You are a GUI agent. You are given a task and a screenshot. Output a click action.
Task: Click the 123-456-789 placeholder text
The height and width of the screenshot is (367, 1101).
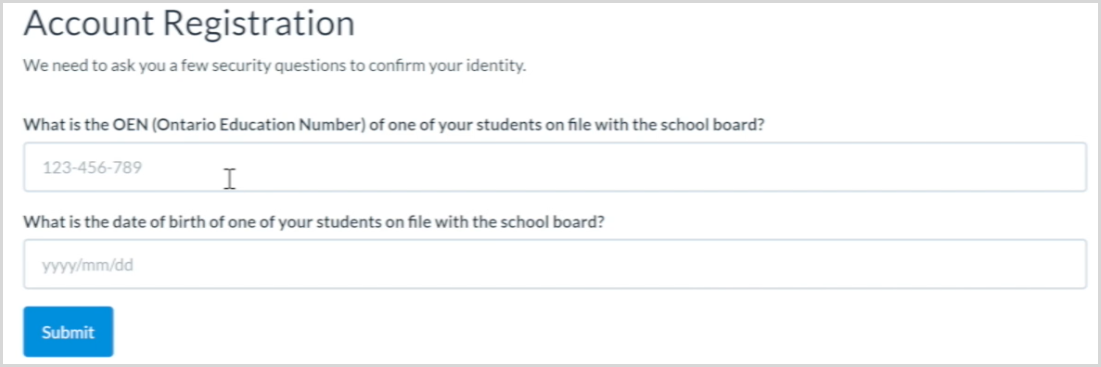coord(93,168)
